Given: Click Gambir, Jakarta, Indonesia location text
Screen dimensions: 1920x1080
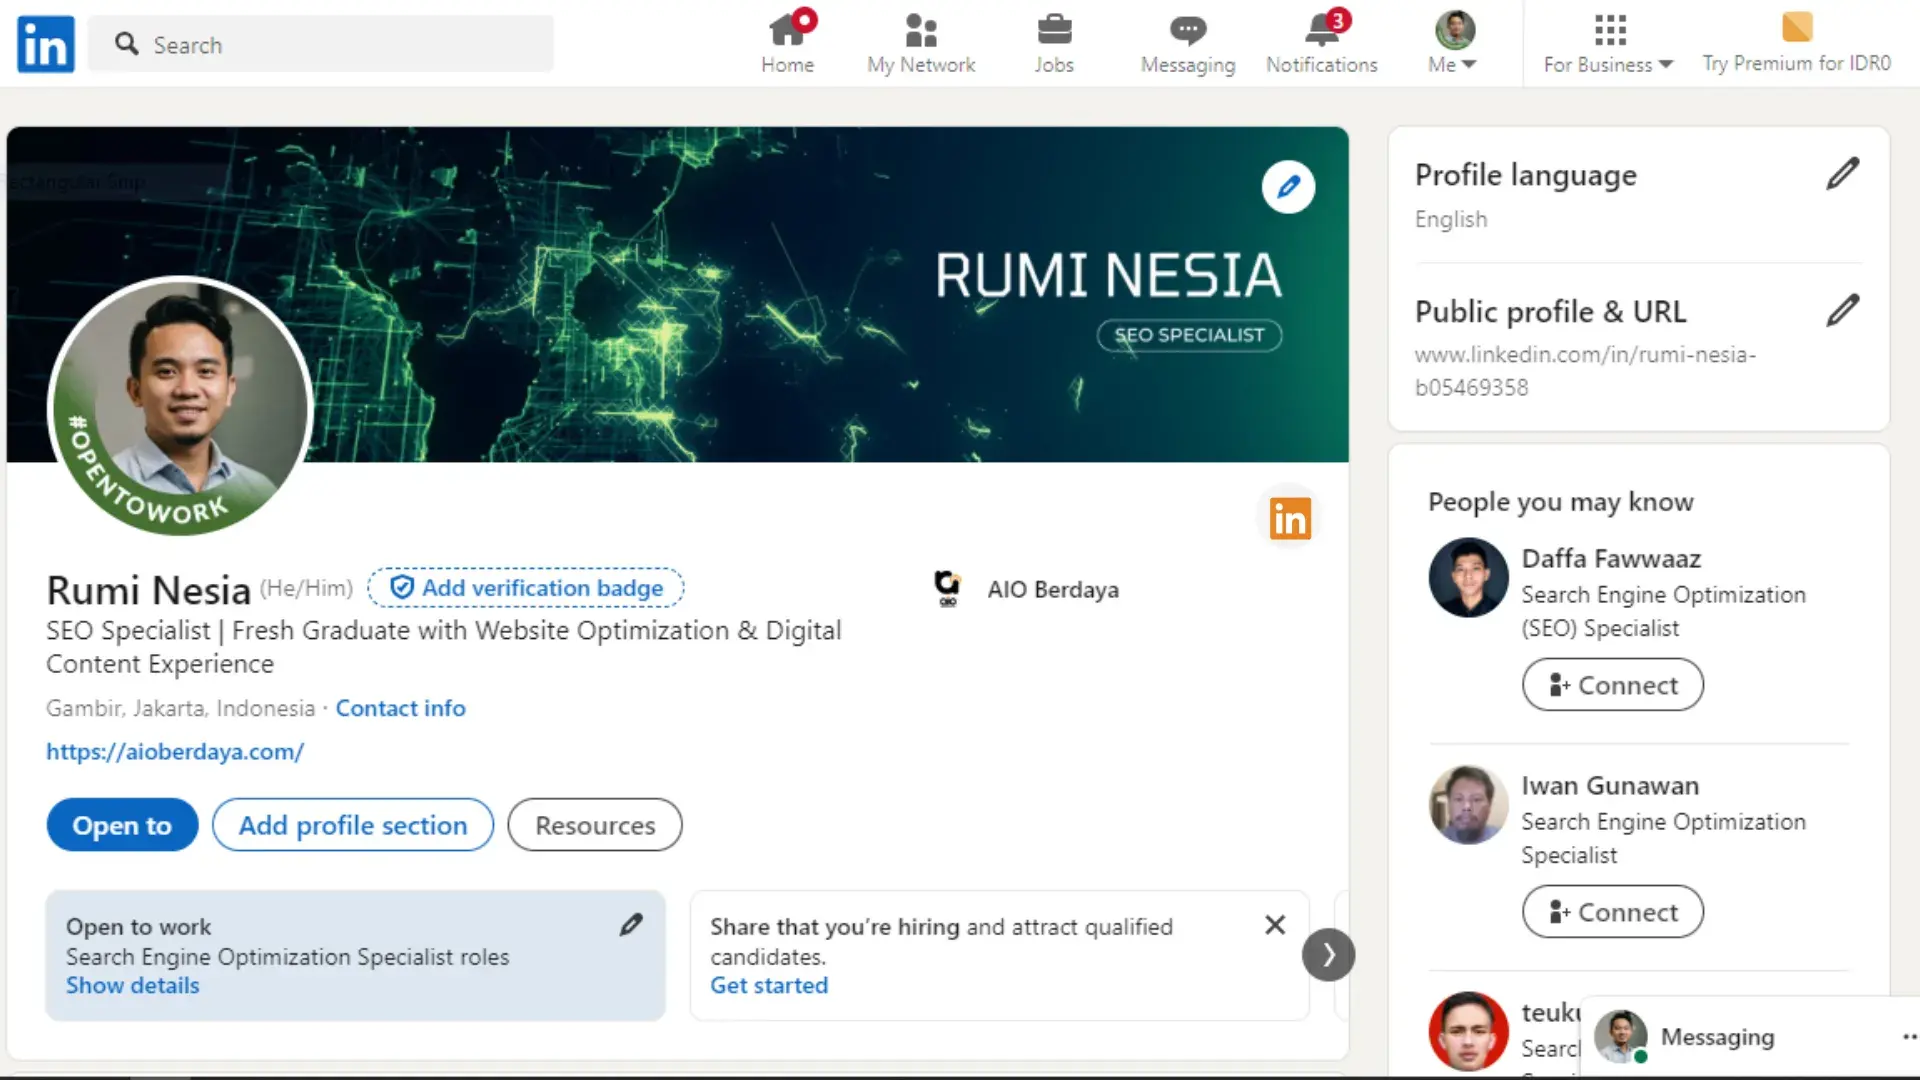Looking at the screenshot, I should [180, 708].
